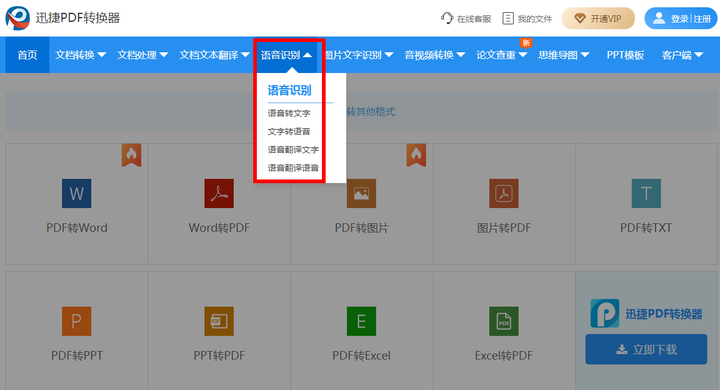Select the Word转PDF red icon

(x=219, y=193)
